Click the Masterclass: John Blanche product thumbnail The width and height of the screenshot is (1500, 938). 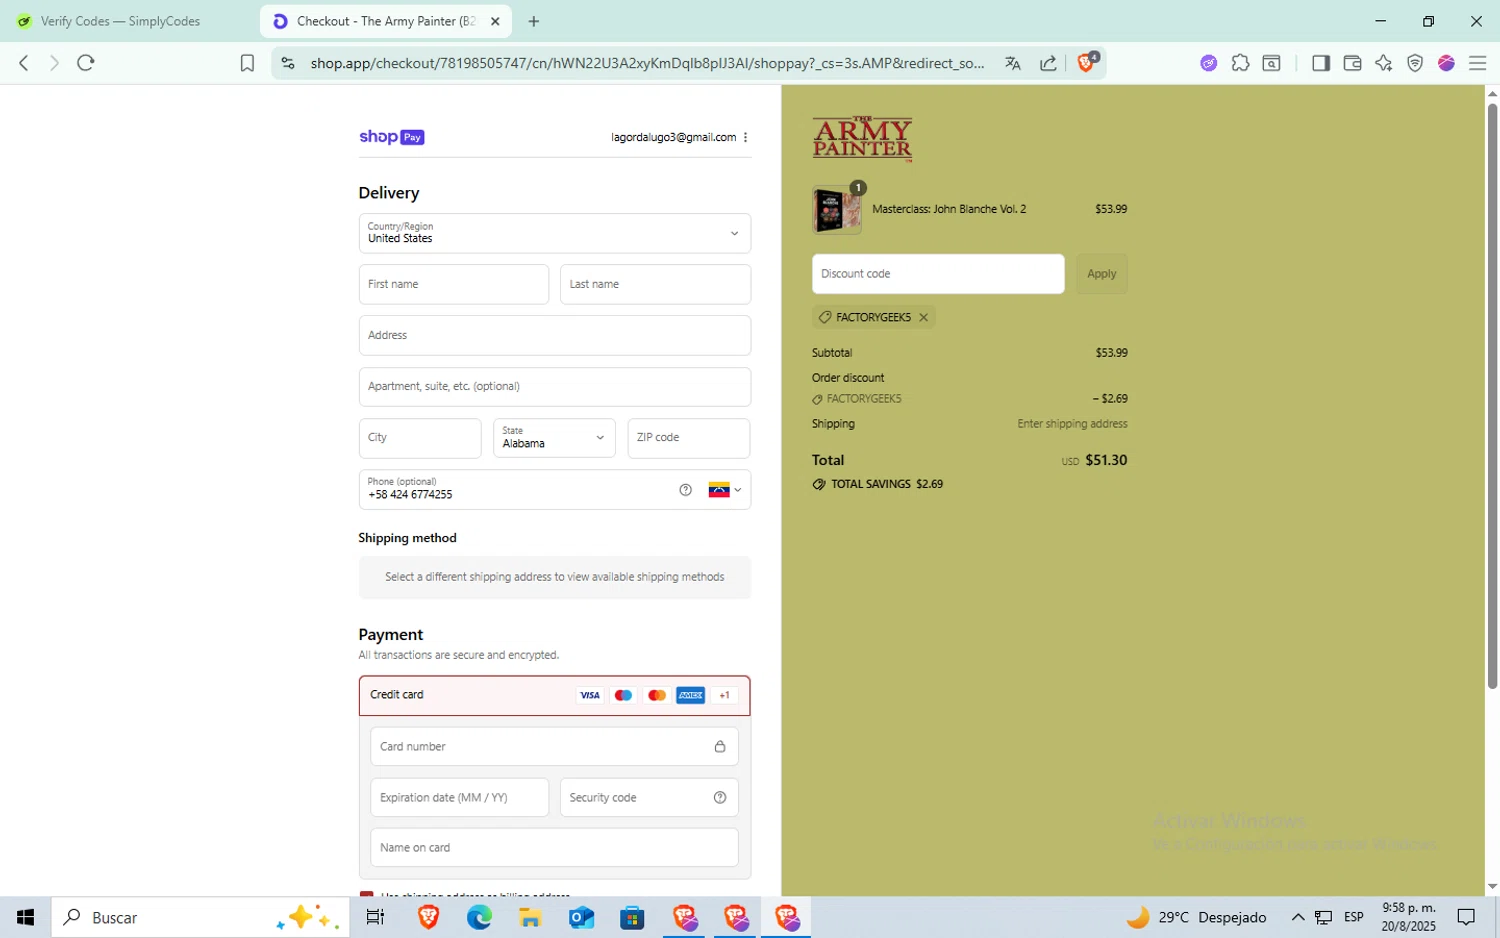[x=837, y=210]
